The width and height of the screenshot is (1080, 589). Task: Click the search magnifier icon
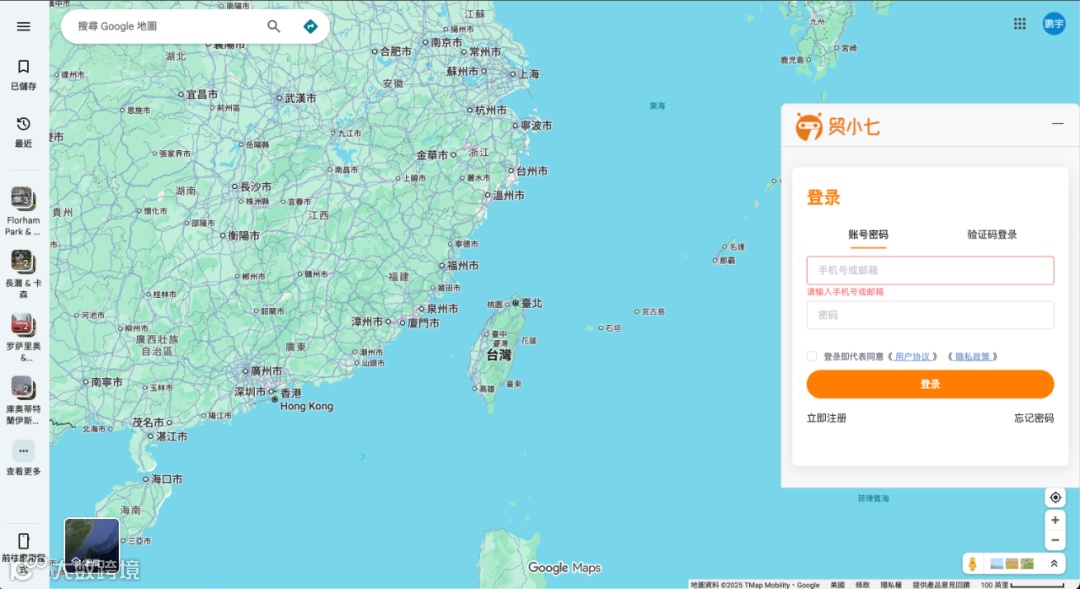[273, 26]
